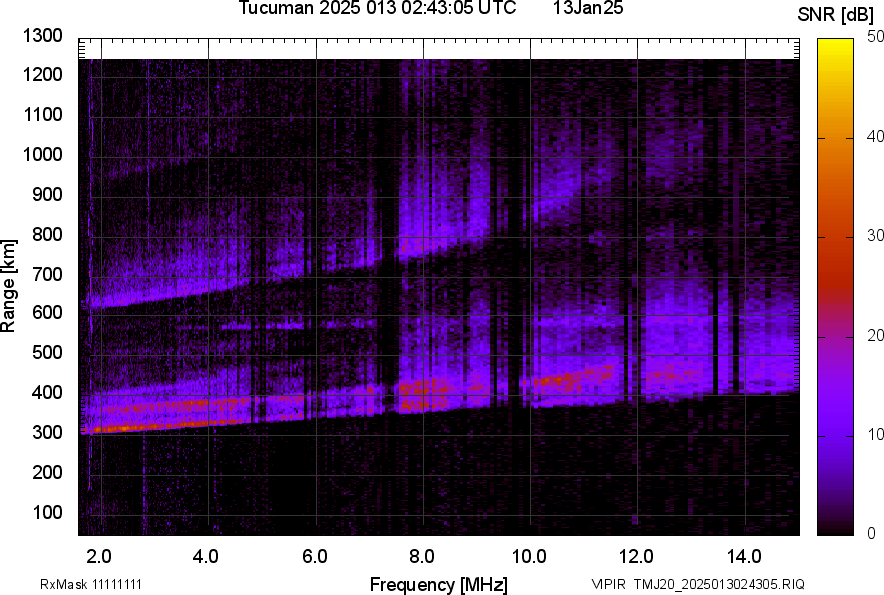Click the range tick label '1100'
Viewport: 884px width, 595px height.
click(42, 114)
